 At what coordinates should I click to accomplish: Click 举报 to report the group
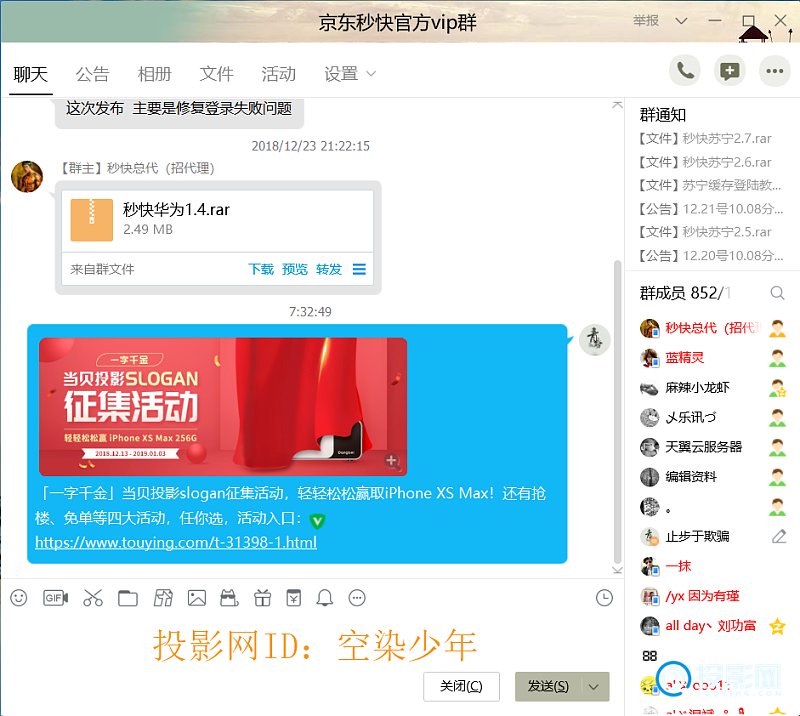point(646,20)
